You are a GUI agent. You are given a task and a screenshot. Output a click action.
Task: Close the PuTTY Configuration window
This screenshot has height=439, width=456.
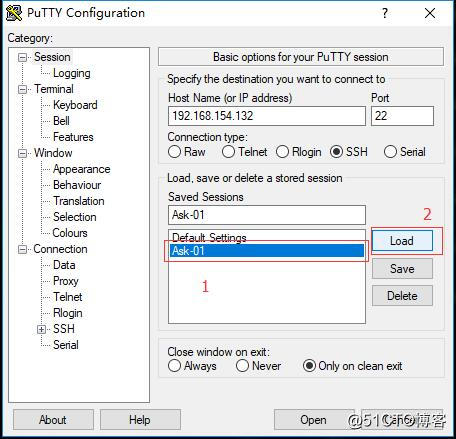click(x=430, y=13)
